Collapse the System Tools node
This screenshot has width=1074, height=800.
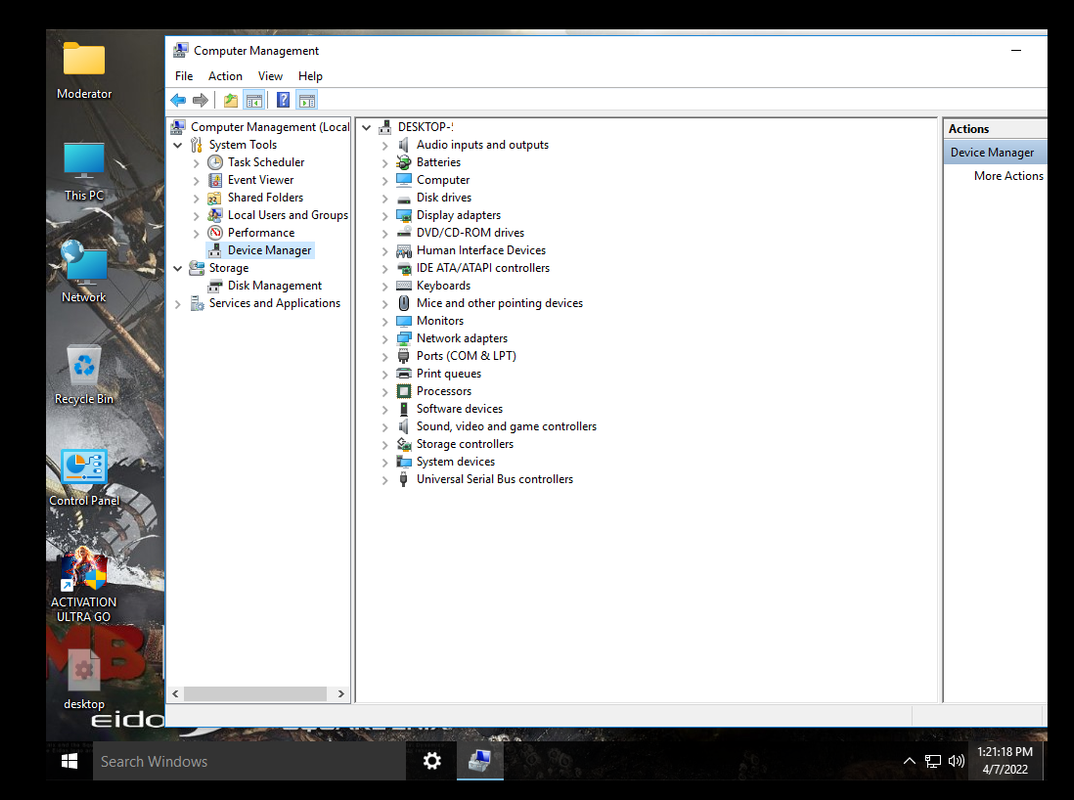pos(178,145)
